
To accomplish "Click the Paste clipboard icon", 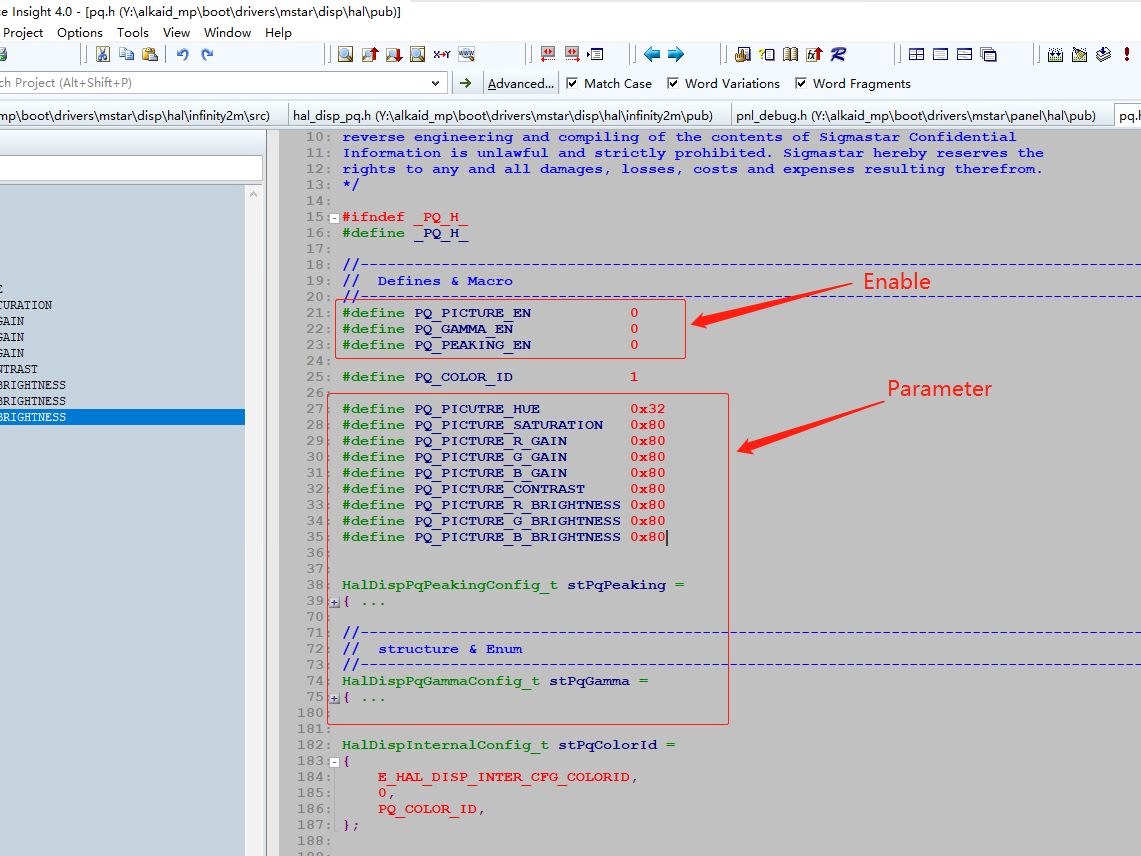I will (150, 54).
